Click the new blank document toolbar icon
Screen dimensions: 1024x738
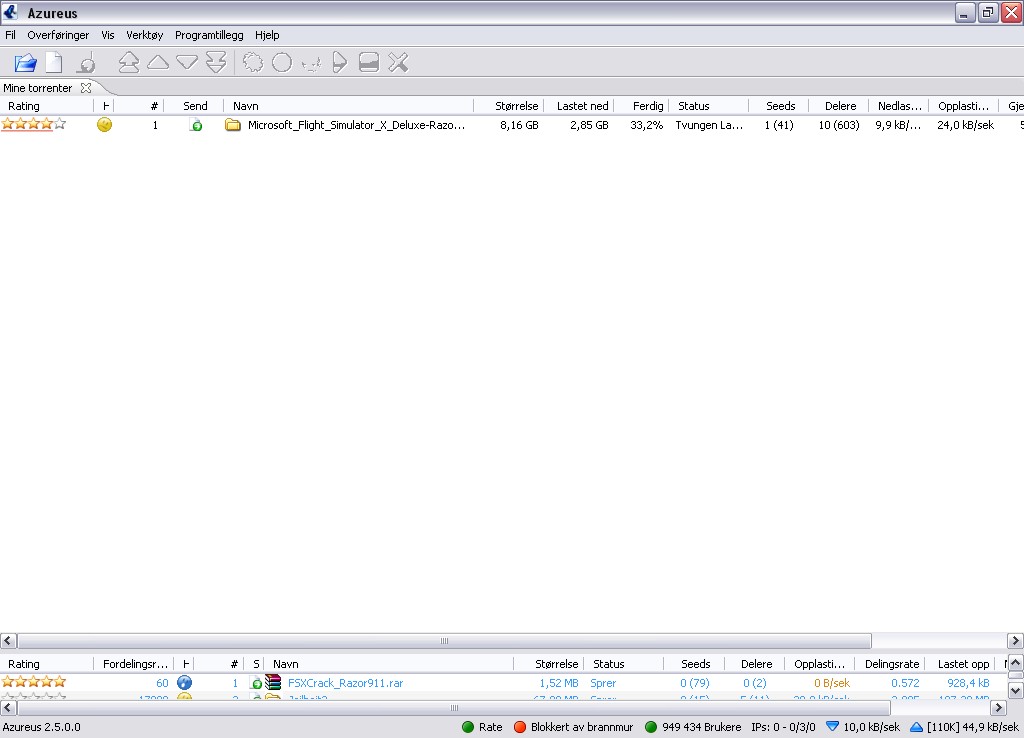[x=53, y=63]
